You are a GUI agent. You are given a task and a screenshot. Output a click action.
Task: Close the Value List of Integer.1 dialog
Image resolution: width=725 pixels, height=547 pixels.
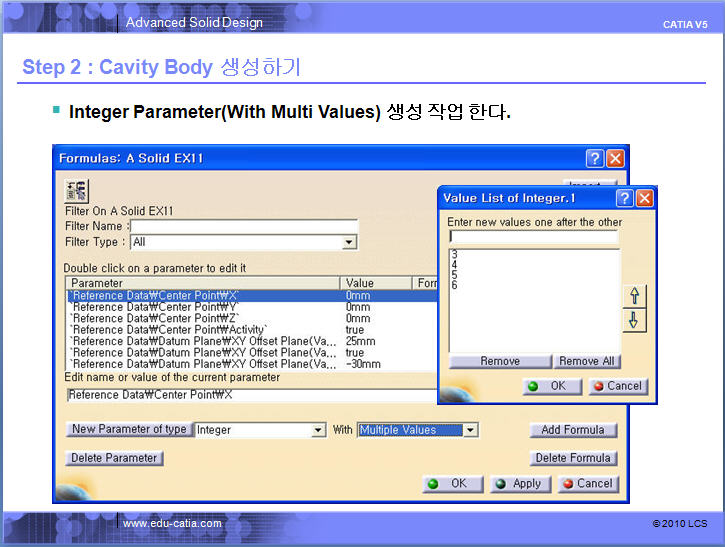tap(645, 198)
